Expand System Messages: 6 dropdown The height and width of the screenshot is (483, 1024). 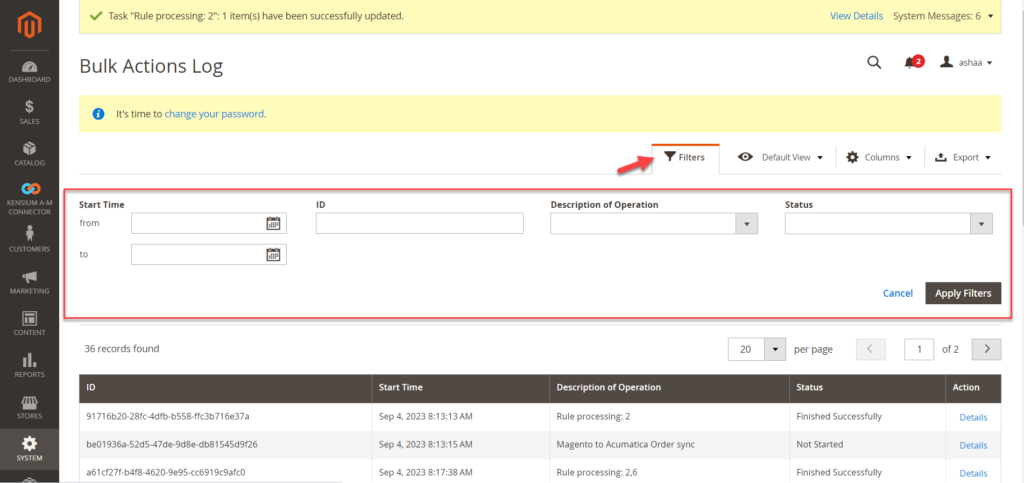(942, 16)
